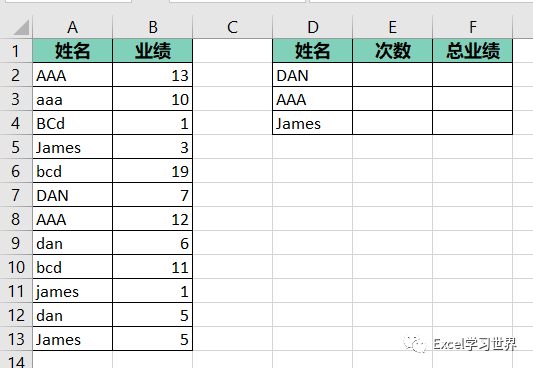Select column C header

[x=233, y=27]
